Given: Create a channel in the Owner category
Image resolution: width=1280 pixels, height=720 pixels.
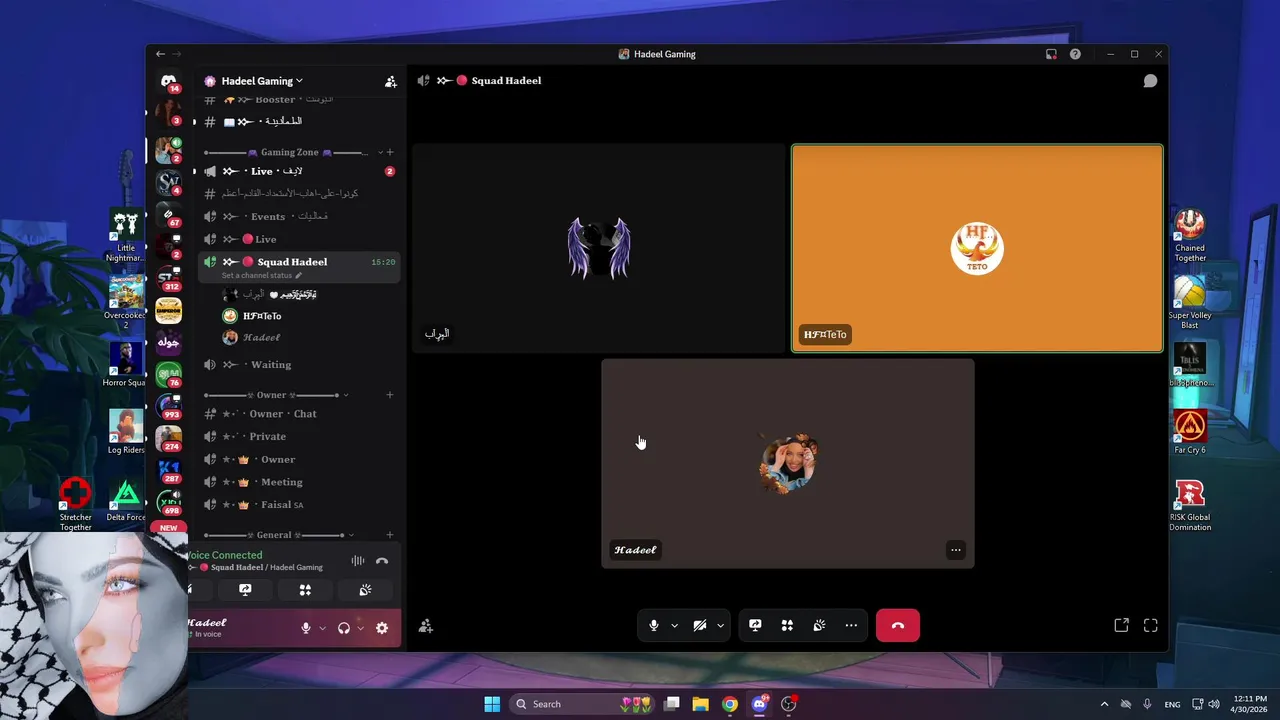Looking at the screenshot, I should (x=390, y=395).
